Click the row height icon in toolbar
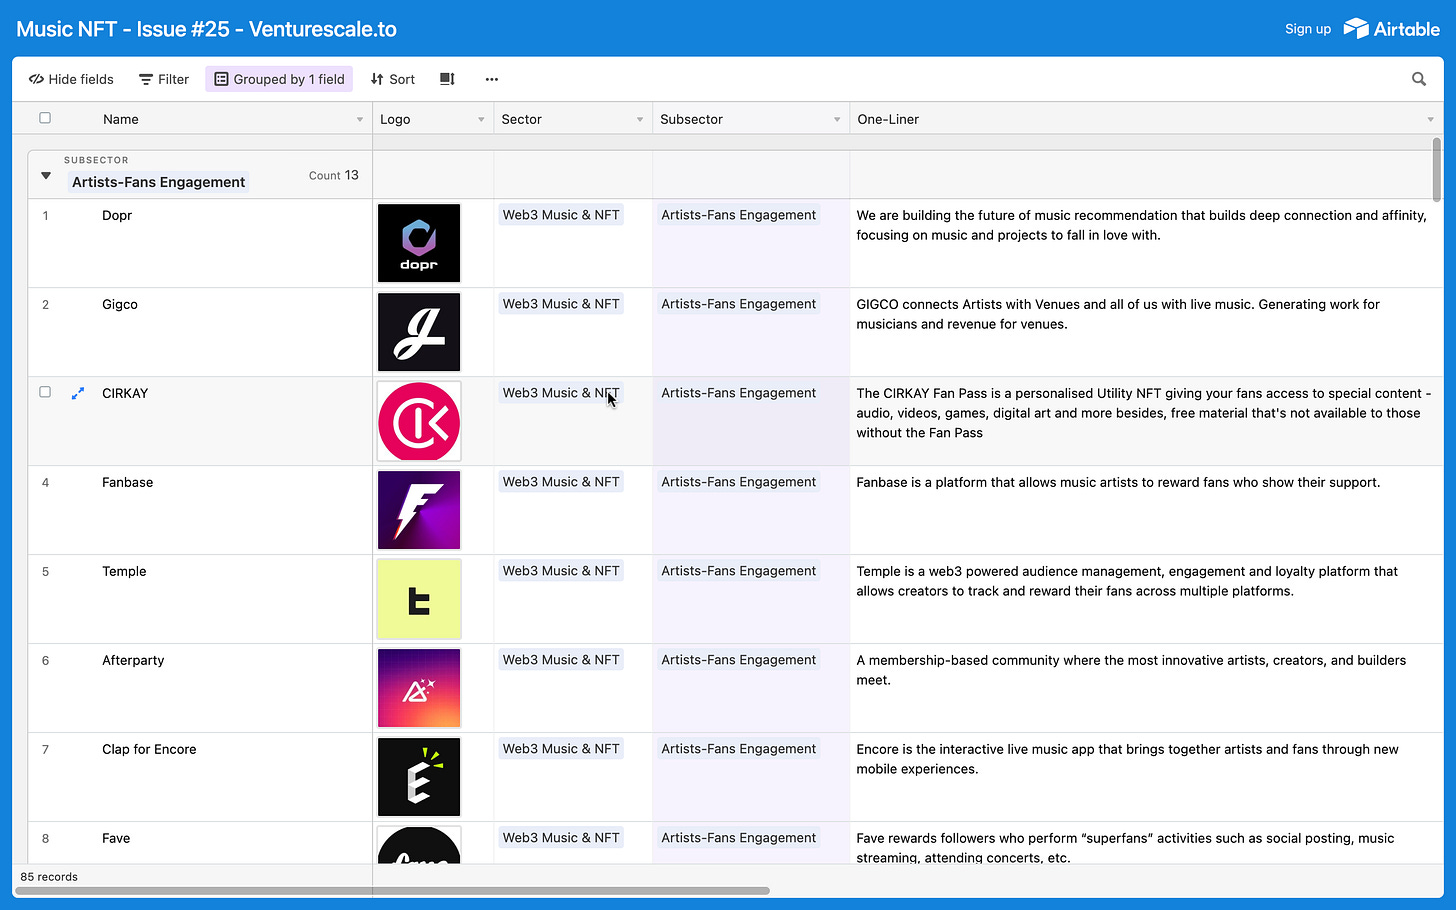Viewport: 1456px width, 910px height. (447, 79)
